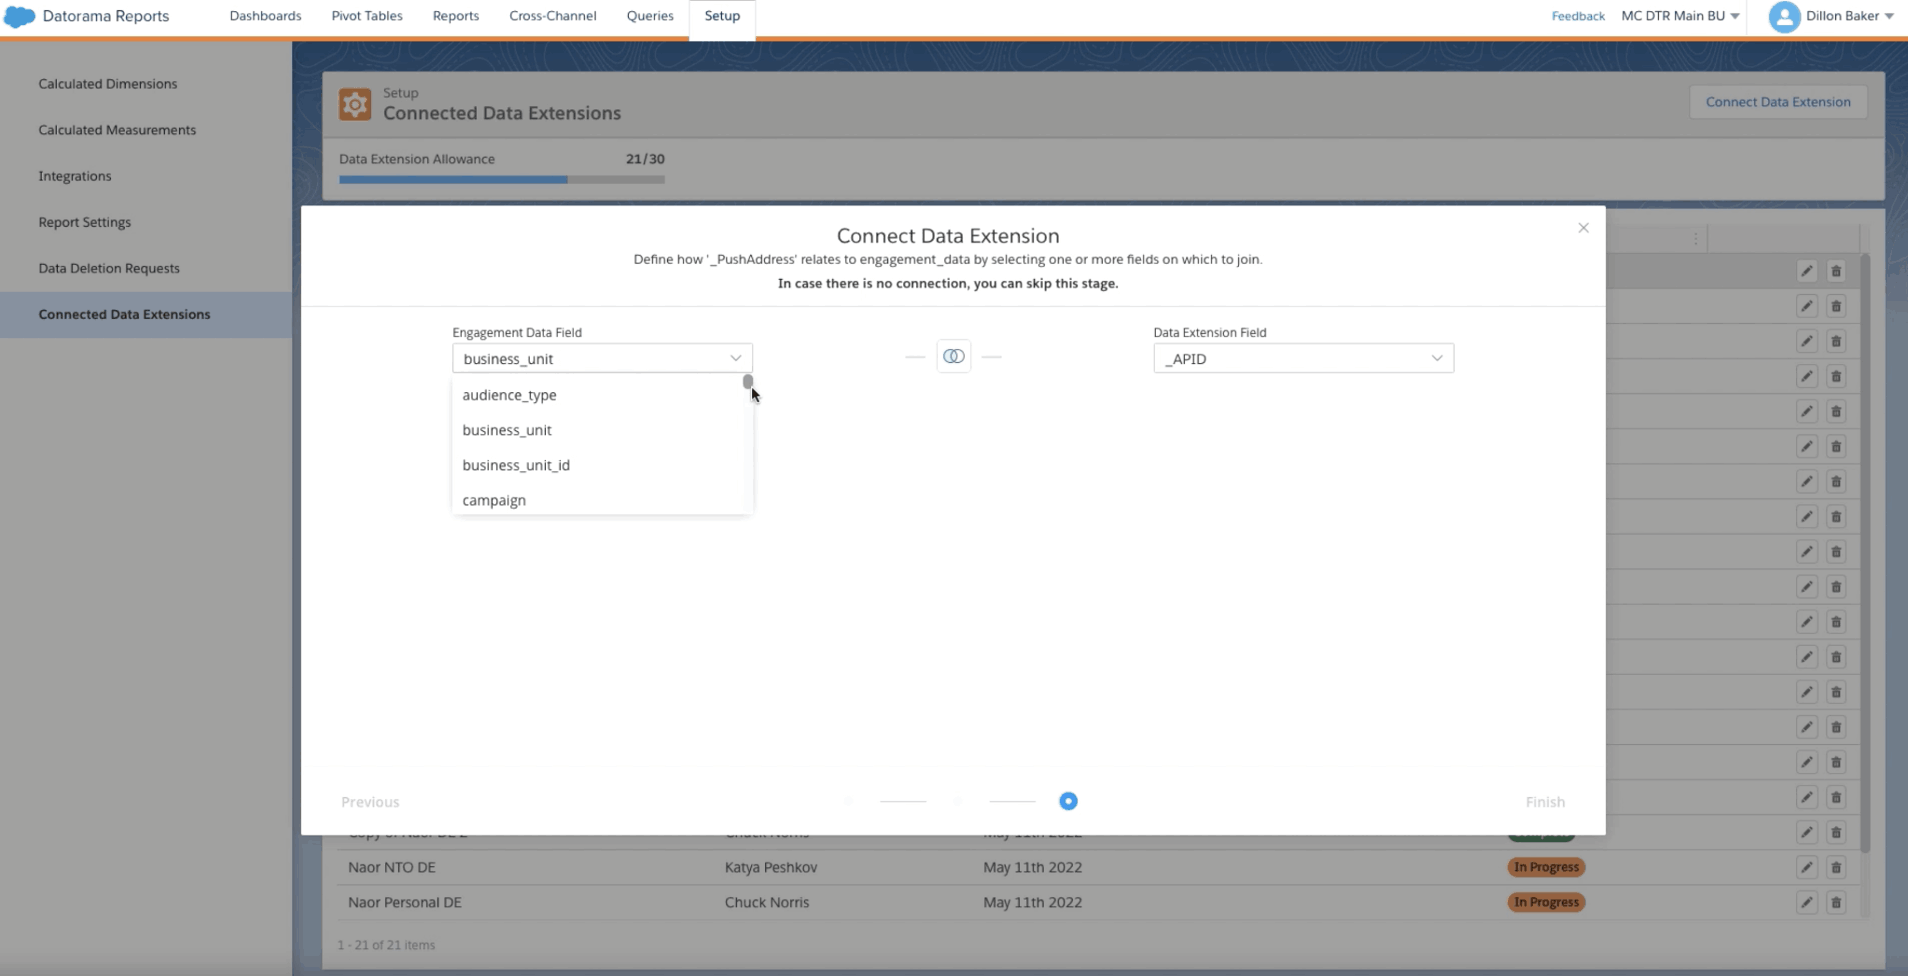Click the Connect Data Extension button

point(1778,102)
